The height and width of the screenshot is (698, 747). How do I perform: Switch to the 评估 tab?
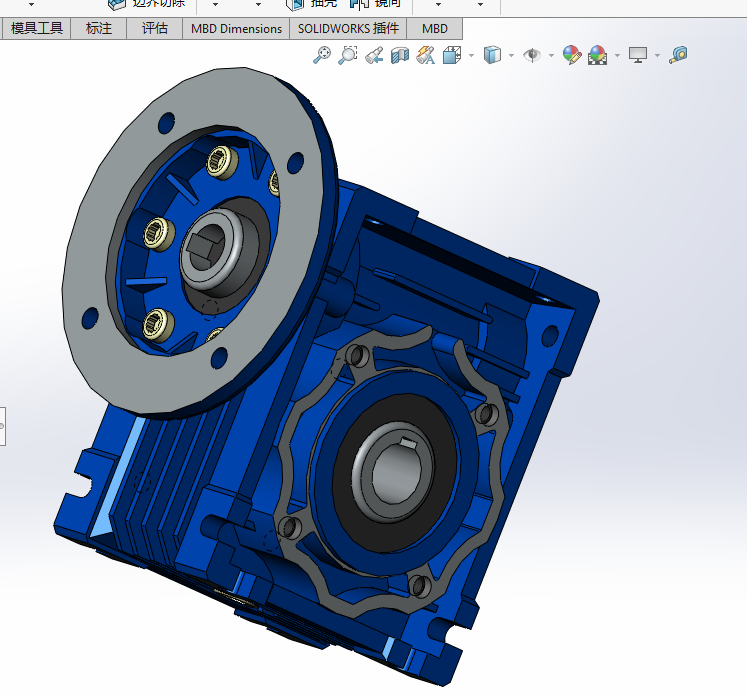pos(155,29)
